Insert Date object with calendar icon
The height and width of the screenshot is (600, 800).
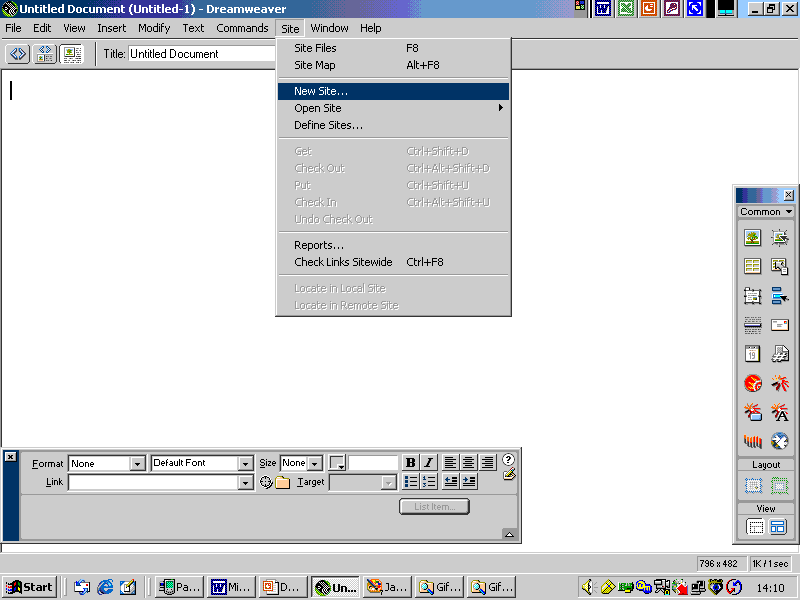(753, 354)
